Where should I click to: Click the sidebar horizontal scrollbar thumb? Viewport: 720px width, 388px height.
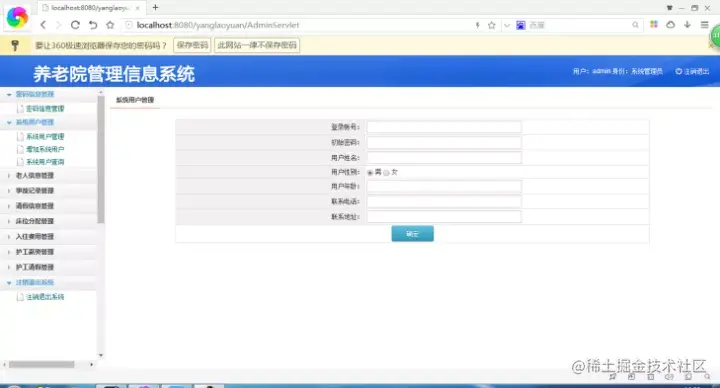pyautogui.click(x=42, y=365)
